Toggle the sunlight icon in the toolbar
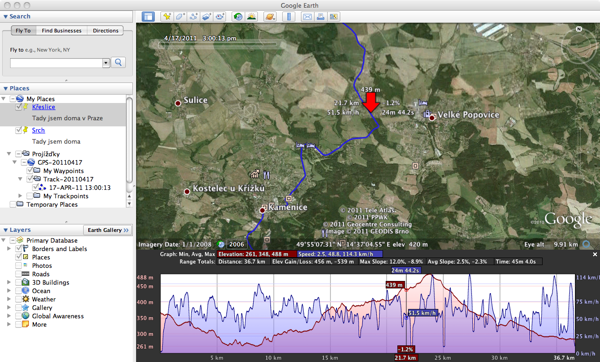Viewport: 600px width, 362px height. [251, 16]
